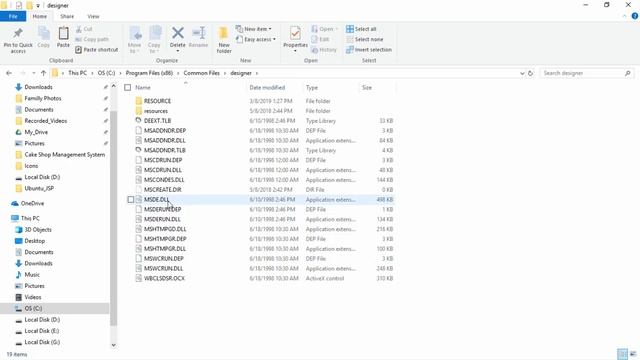640x360 pixels.
Task: Open the Easy access dropdown
Action: click(256, 39)
